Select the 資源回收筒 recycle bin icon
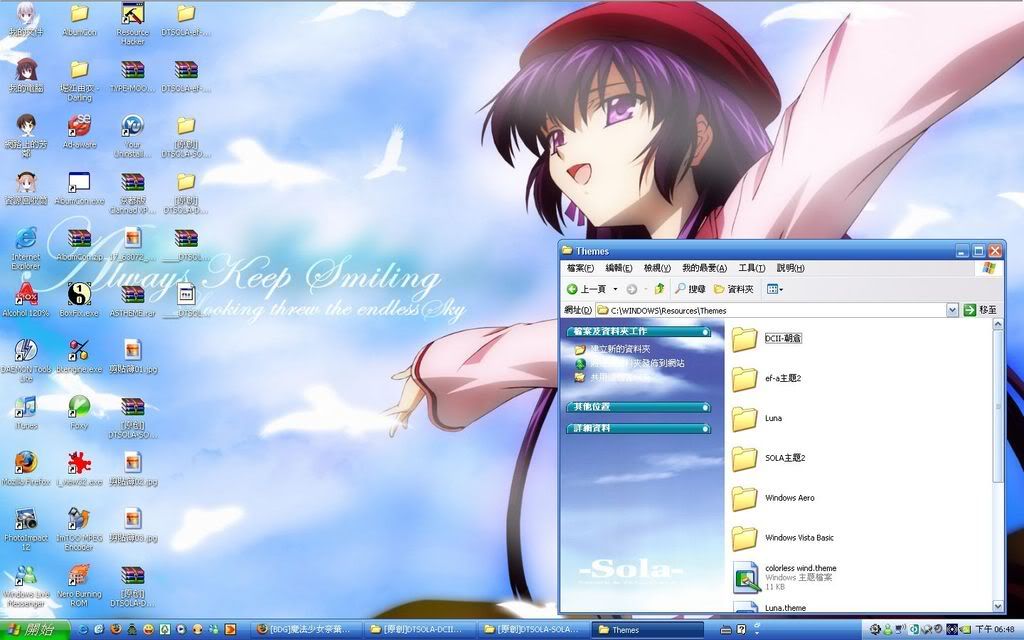This screenshot has width=1024, height=640. click(25, 187)
